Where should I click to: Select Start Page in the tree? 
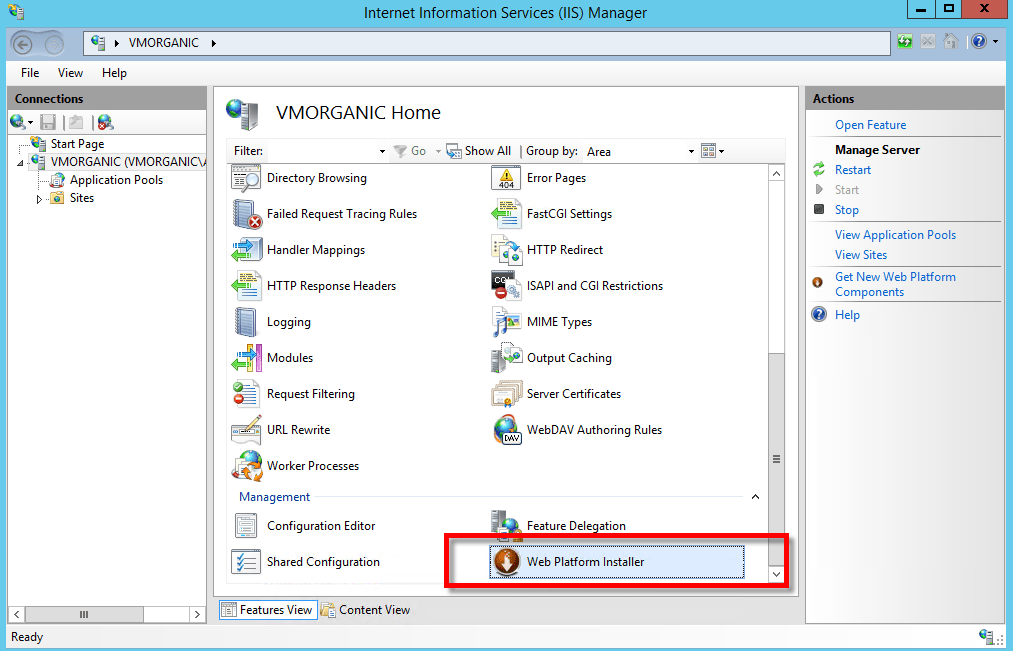(77, 144)
